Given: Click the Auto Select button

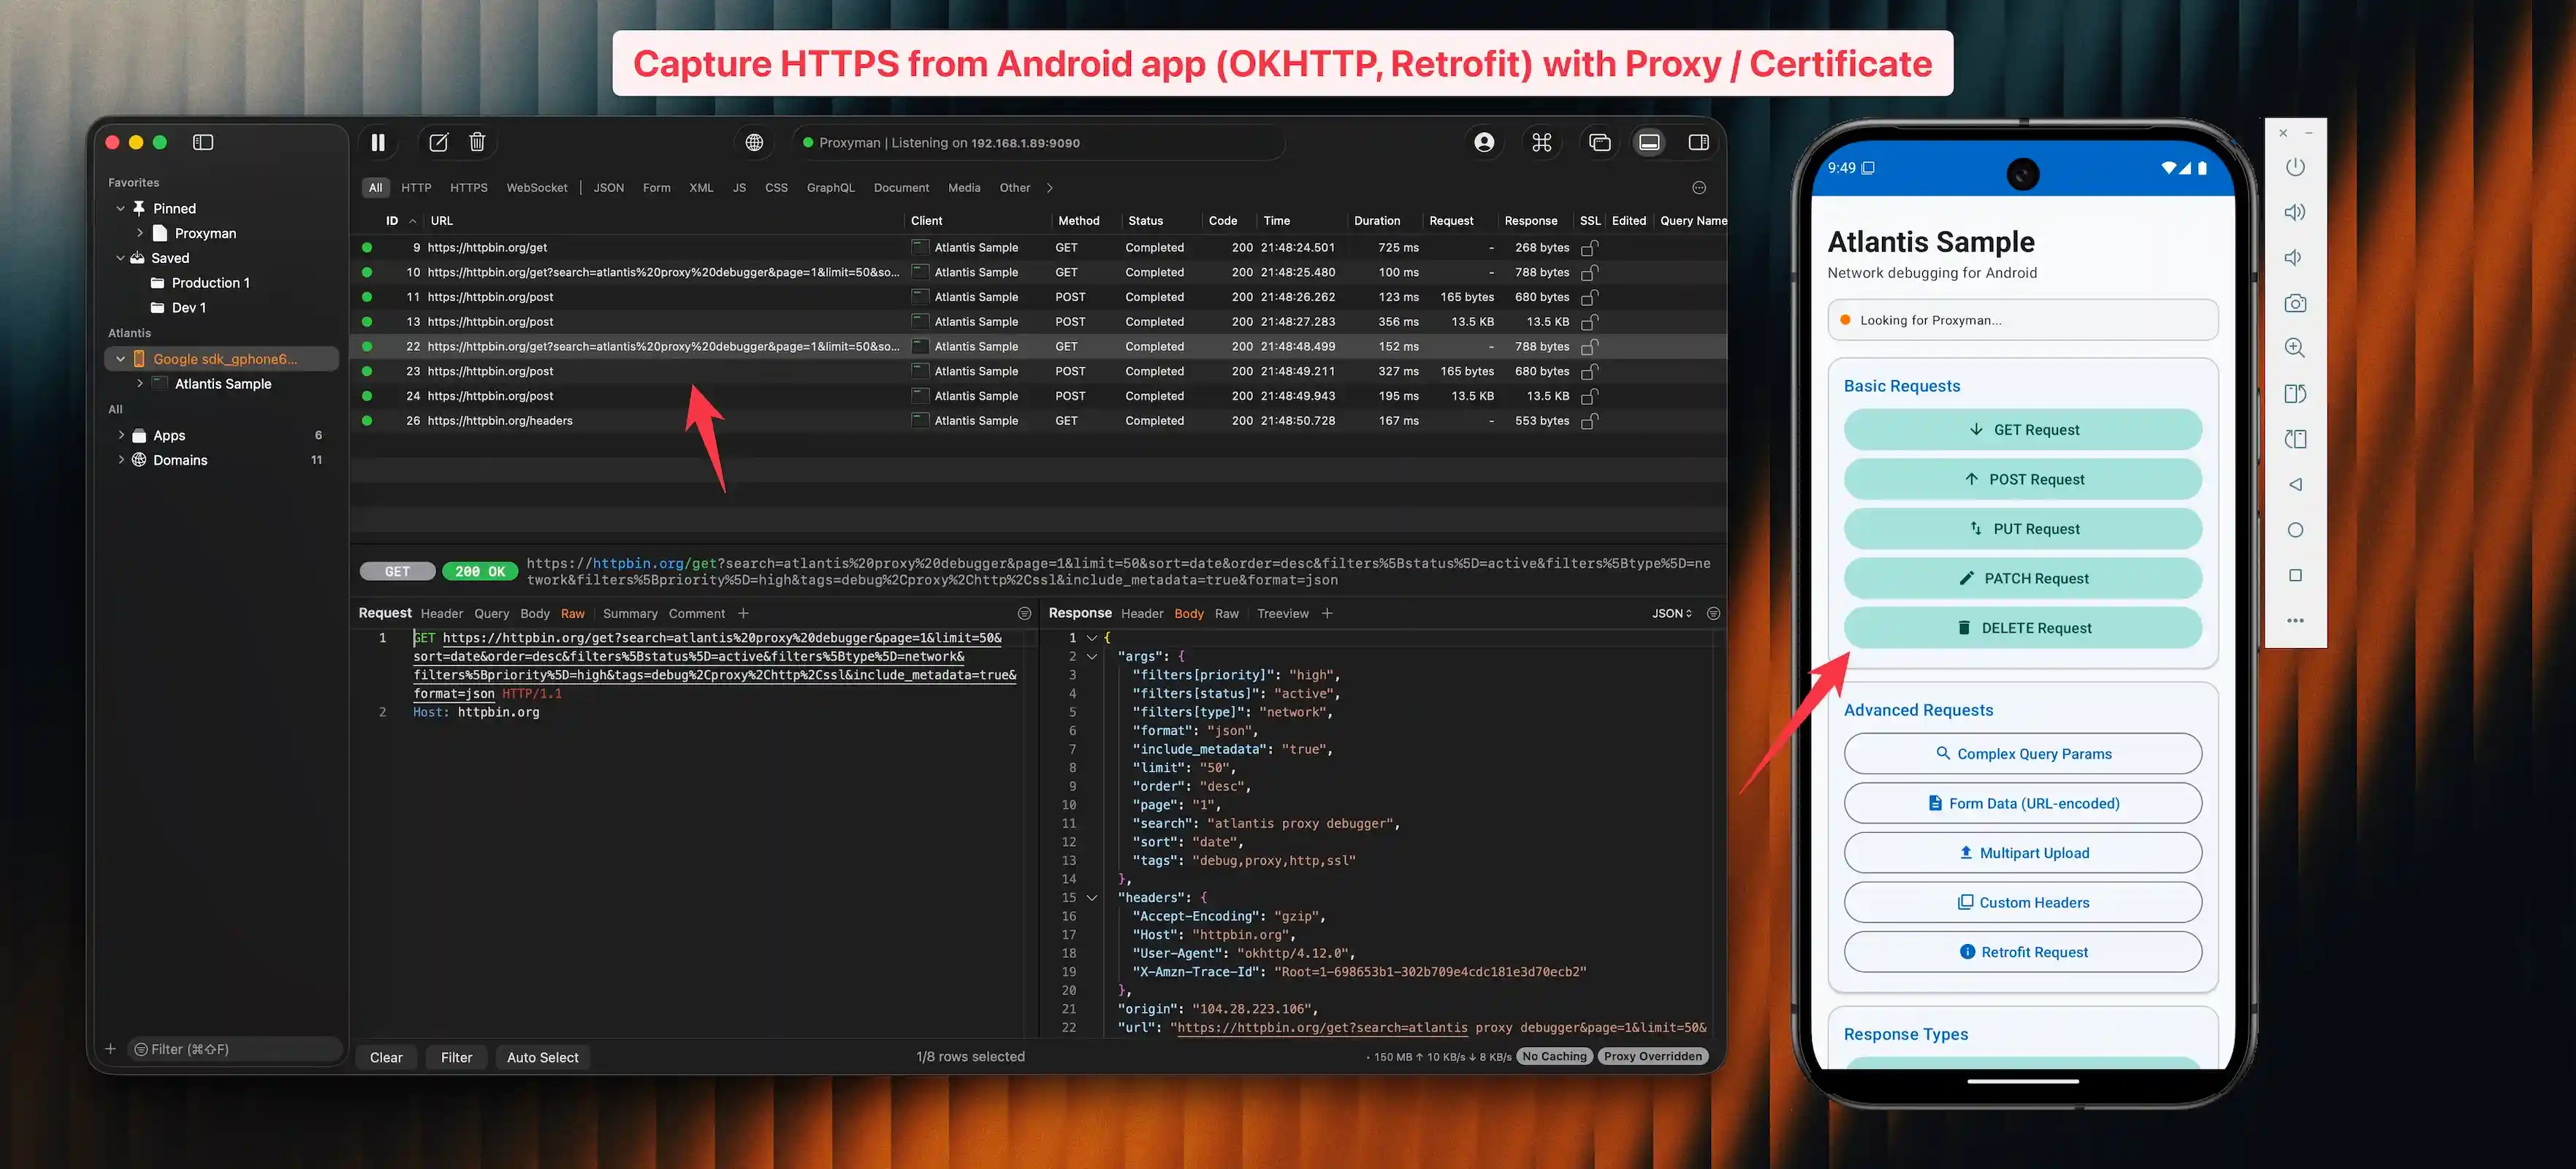Looking at the screenshot, I should pos(542,1057).
